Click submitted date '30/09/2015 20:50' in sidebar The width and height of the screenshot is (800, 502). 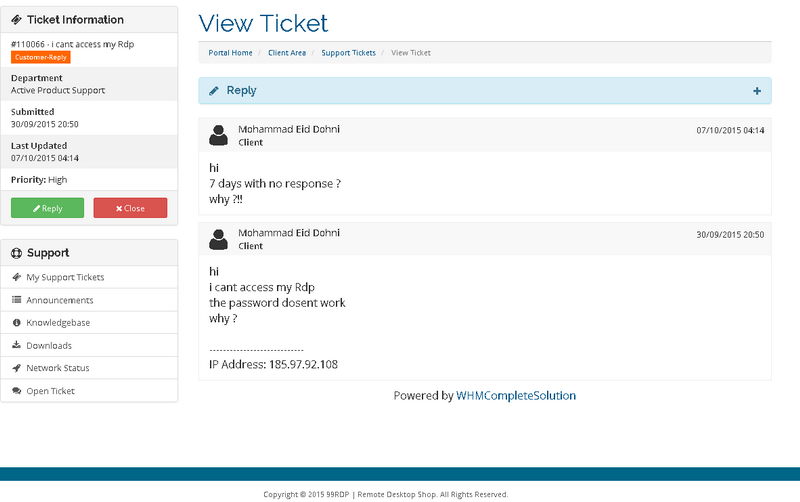pos(45,124)
